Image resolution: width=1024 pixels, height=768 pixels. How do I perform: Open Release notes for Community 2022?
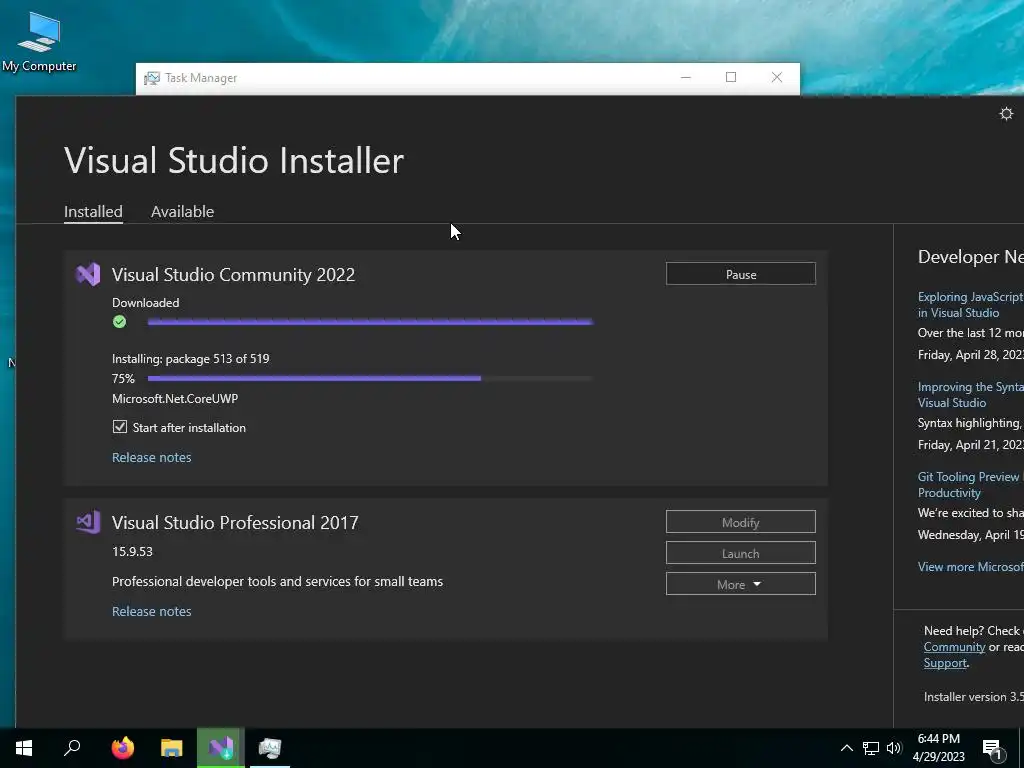click(152, 457)
